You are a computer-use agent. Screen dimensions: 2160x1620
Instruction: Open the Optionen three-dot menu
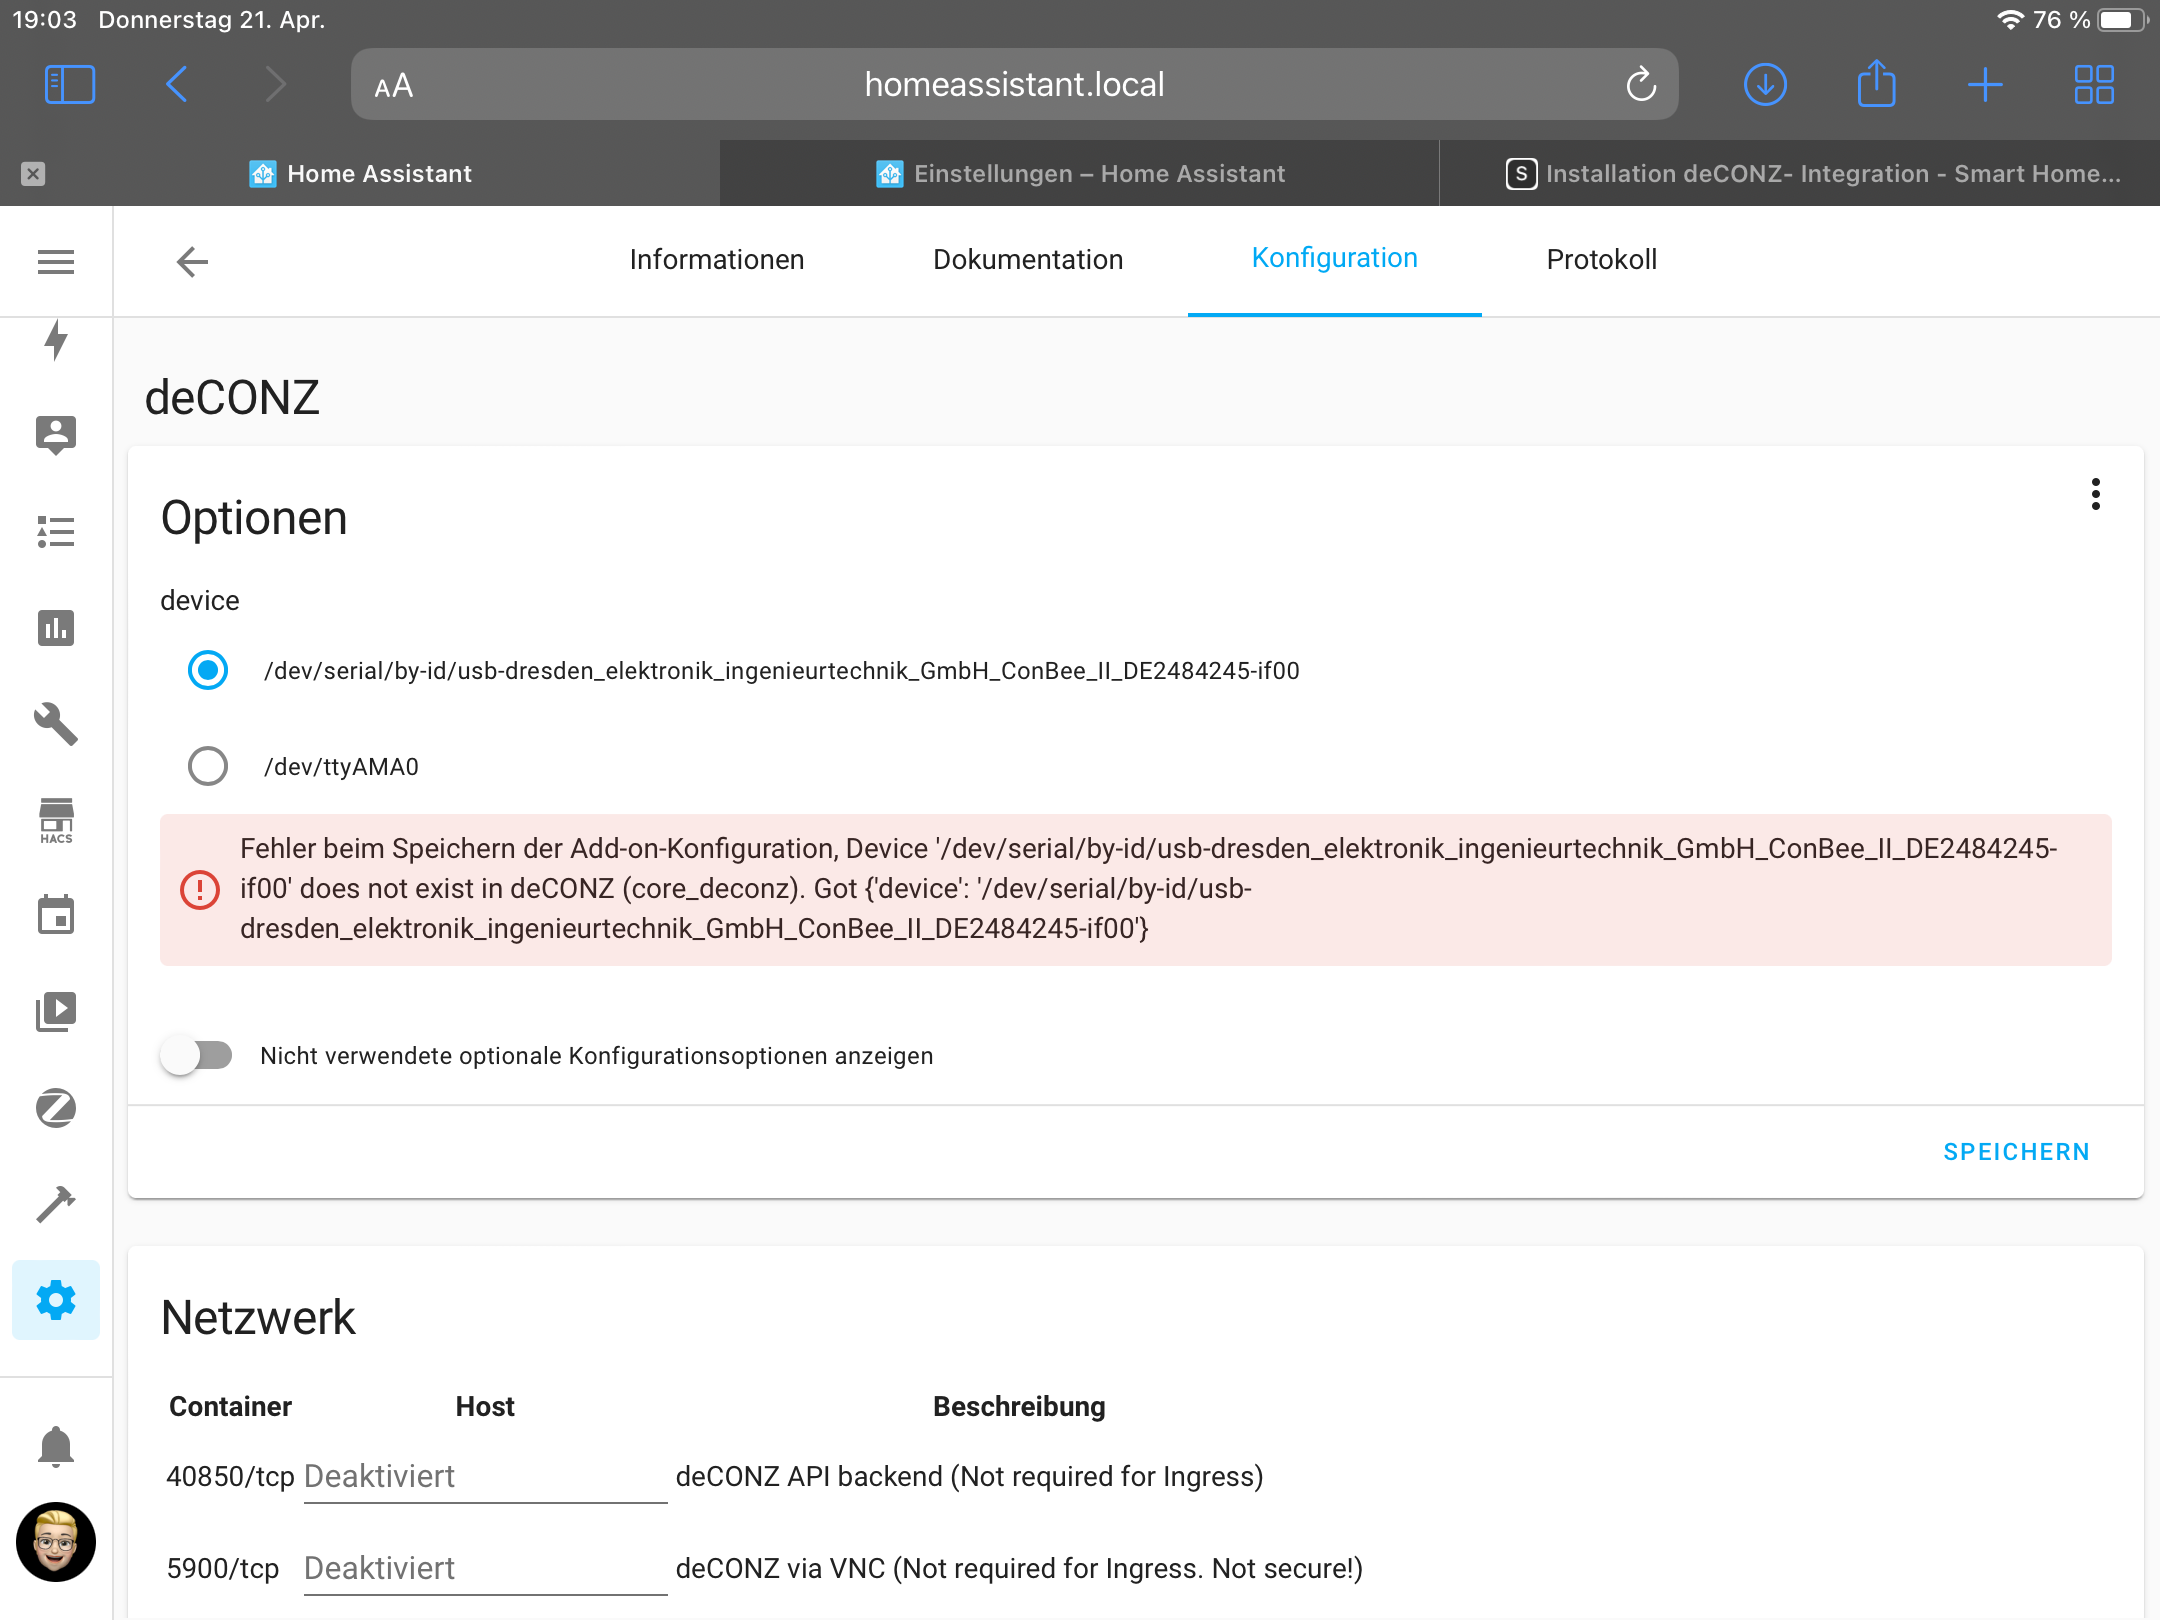pos(2095,494)
